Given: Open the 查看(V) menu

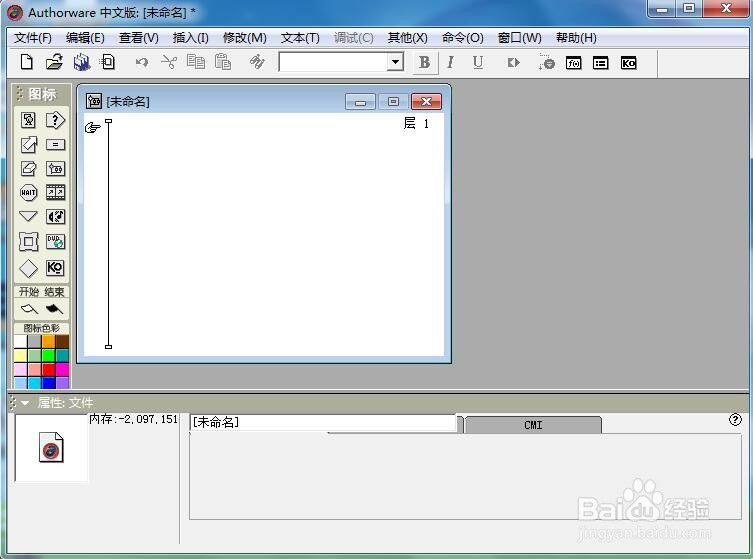Looking at the screenshot, I should [x=138, y=37].
